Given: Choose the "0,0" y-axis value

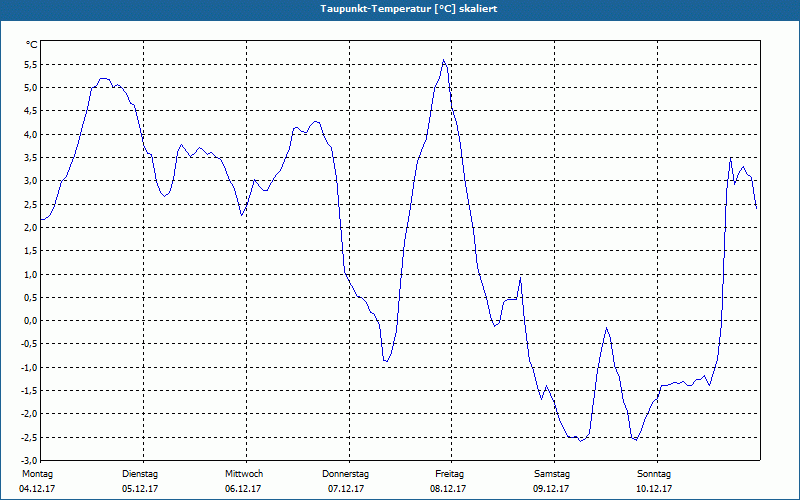Looking at the screenshot, I should tap(31, 321).
